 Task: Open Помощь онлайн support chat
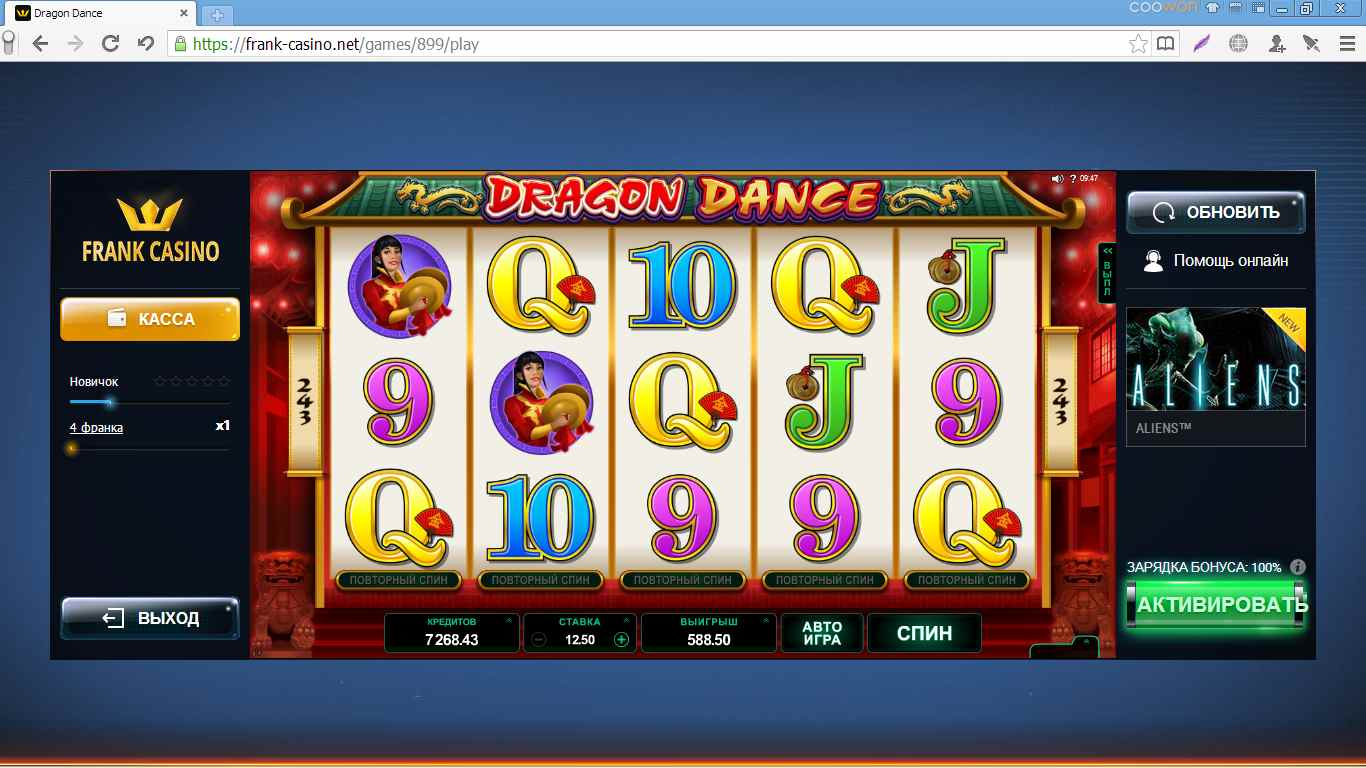1216,261
